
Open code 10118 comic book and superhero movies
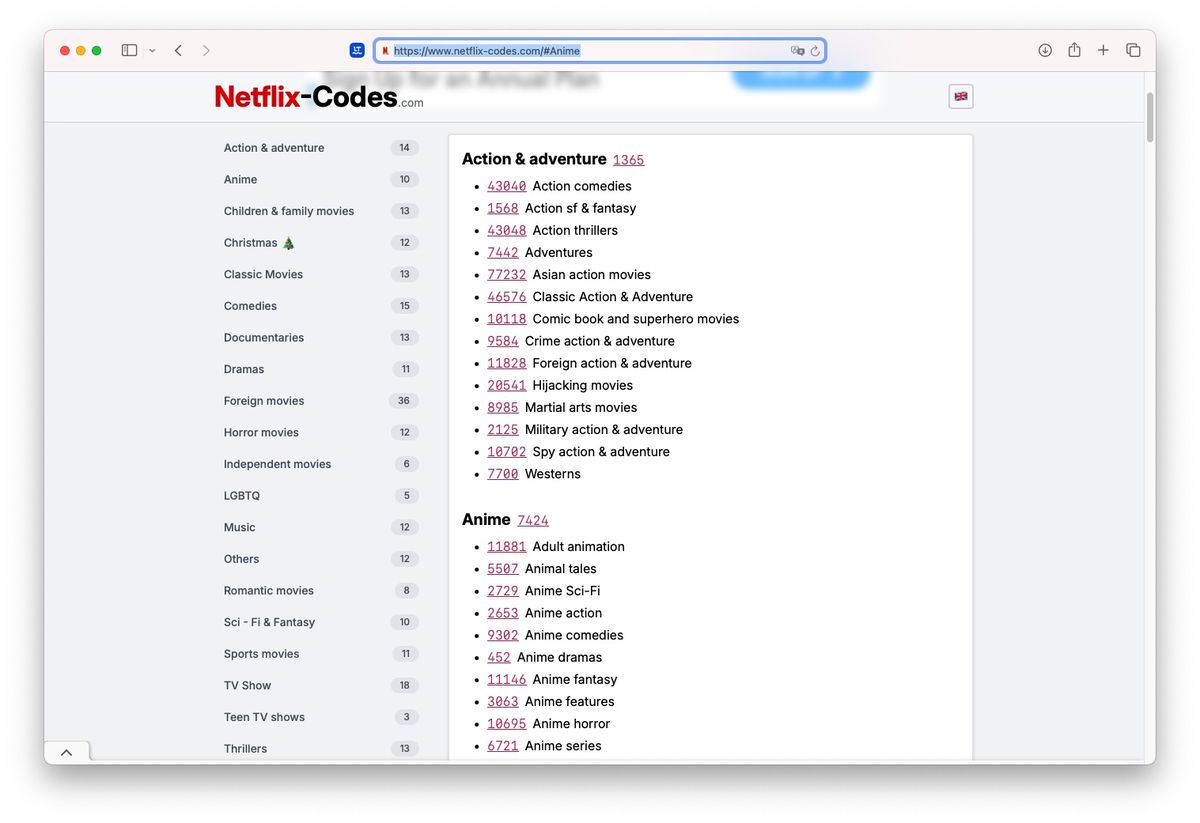(x=506, y=318)
